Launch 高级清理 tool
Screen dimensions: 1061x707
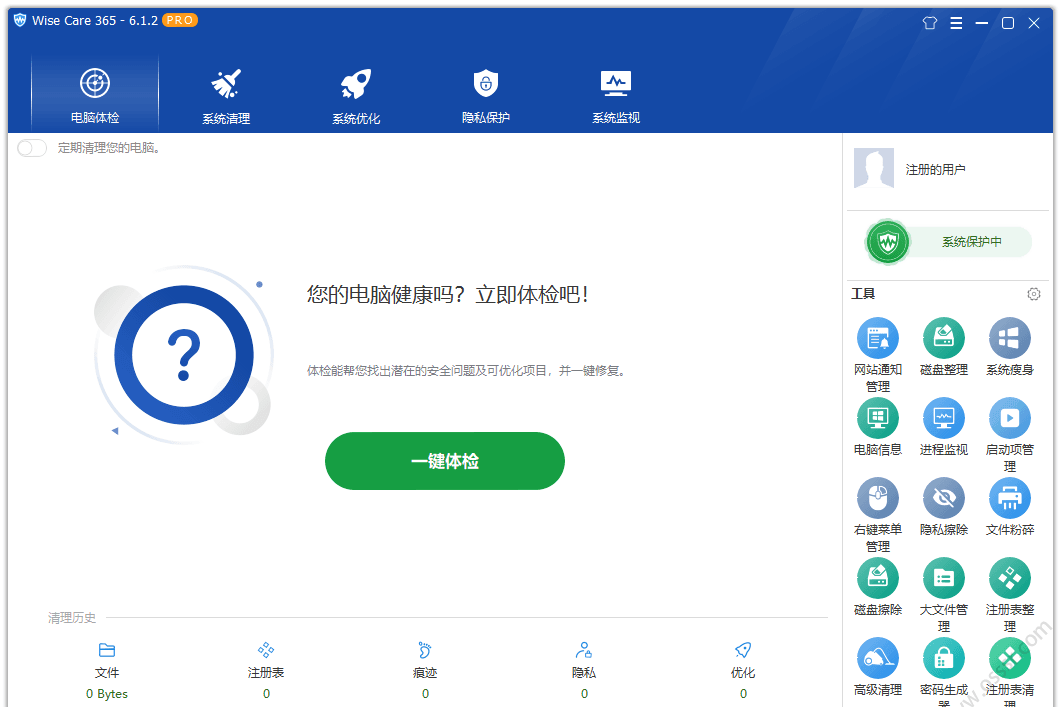(878, 666)
